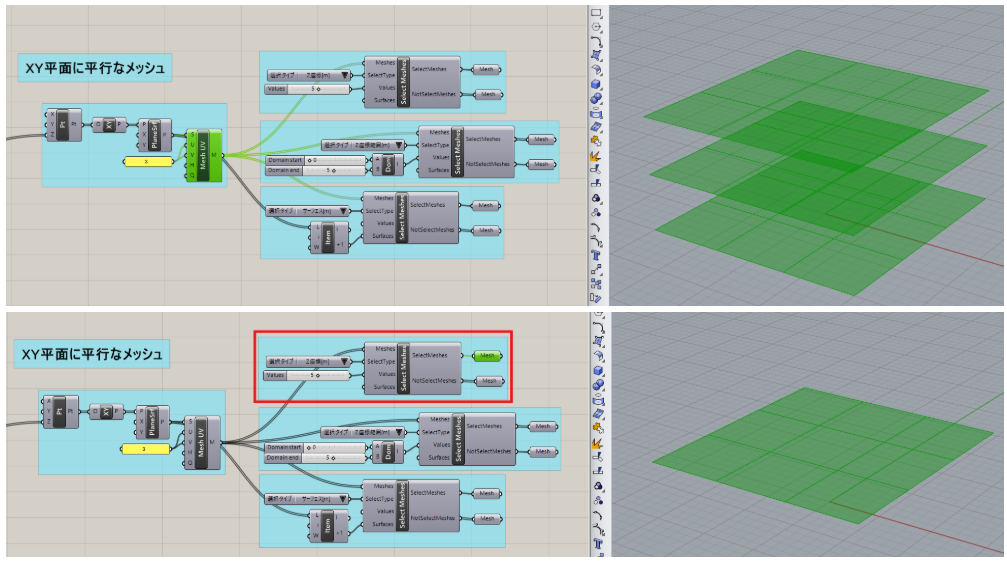This screenshot has width=1007, height=563.
Task: Click the Explode starburst icon in upper Rhino toolbar
Action: pyautogui.click(x=596, y=156)
